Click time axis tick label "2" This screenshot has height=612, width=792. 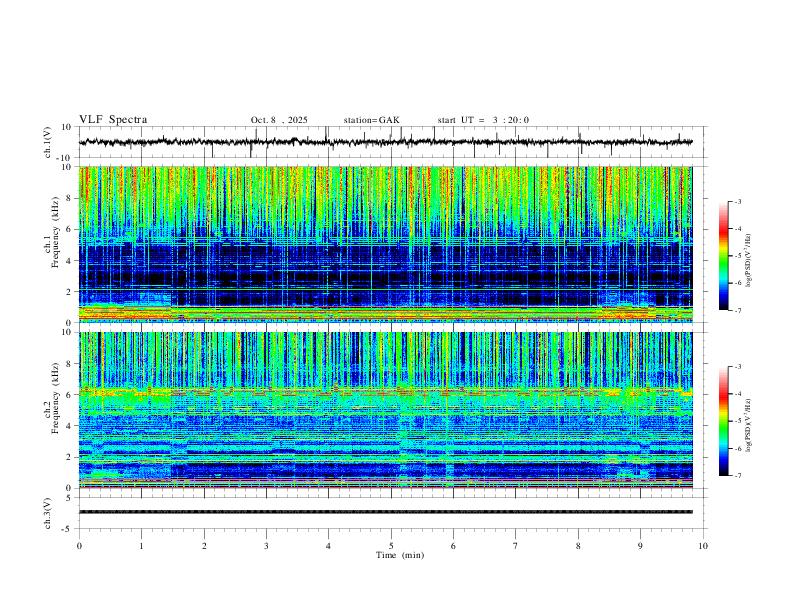(x=204, y=546)
